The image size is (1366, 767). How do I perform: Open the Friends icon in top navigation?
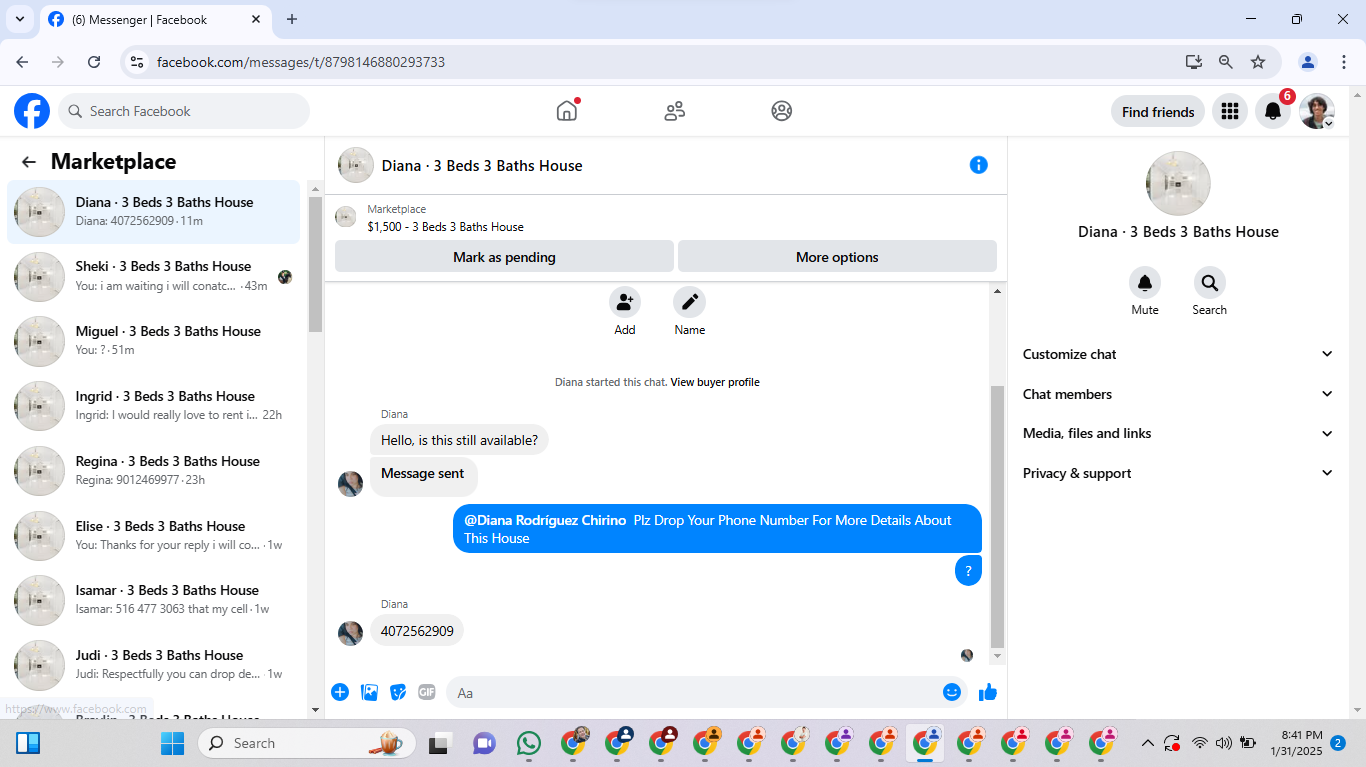click(x=675, y=111)
